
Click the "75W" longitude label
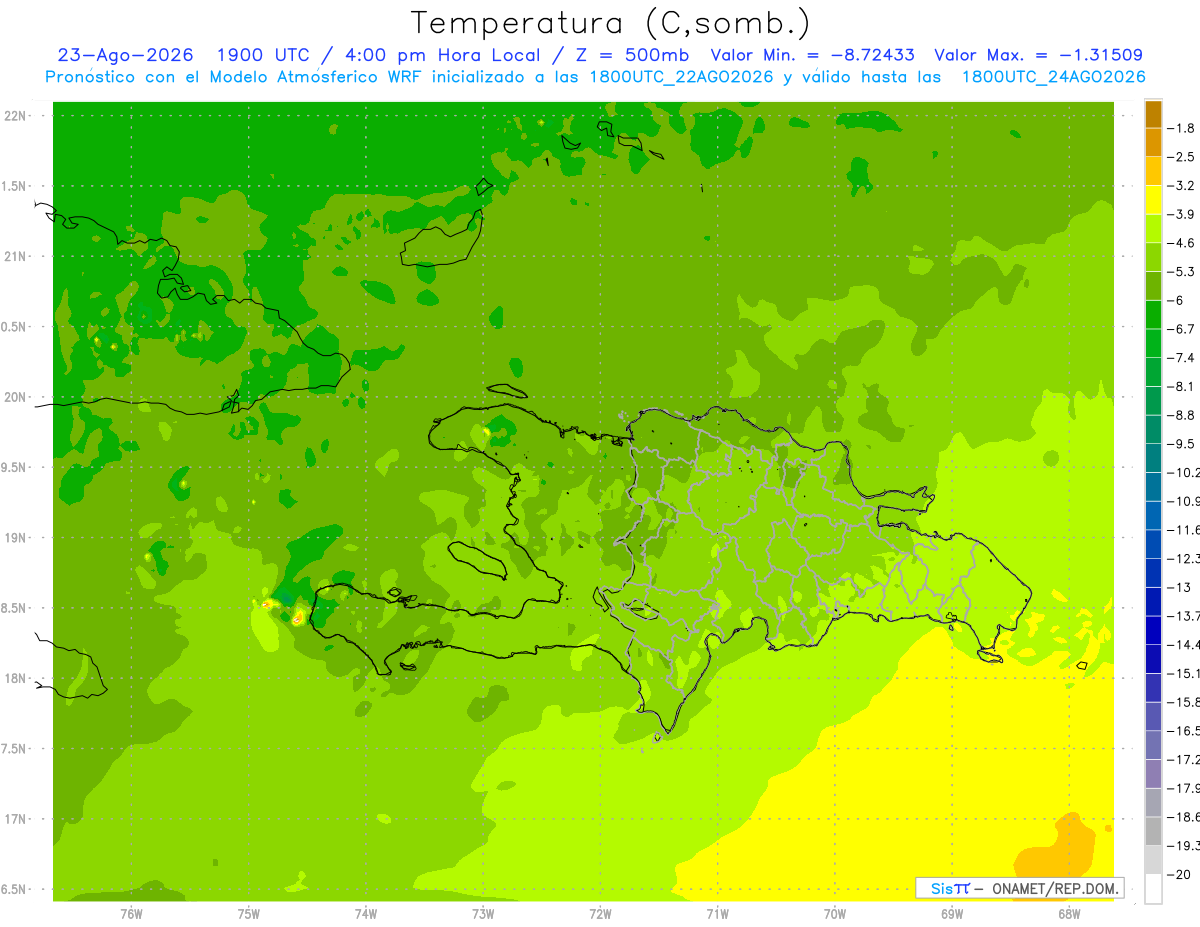248,914
